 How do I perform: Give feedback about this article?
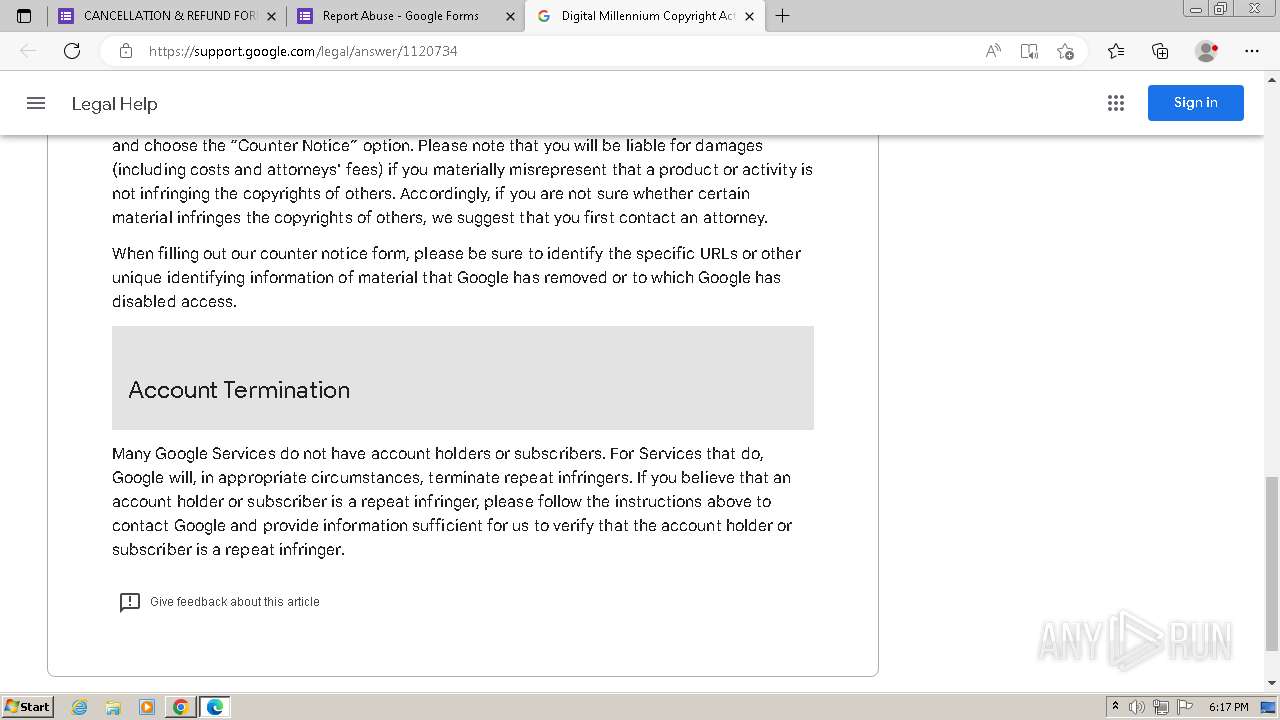(x=235, y=602)
